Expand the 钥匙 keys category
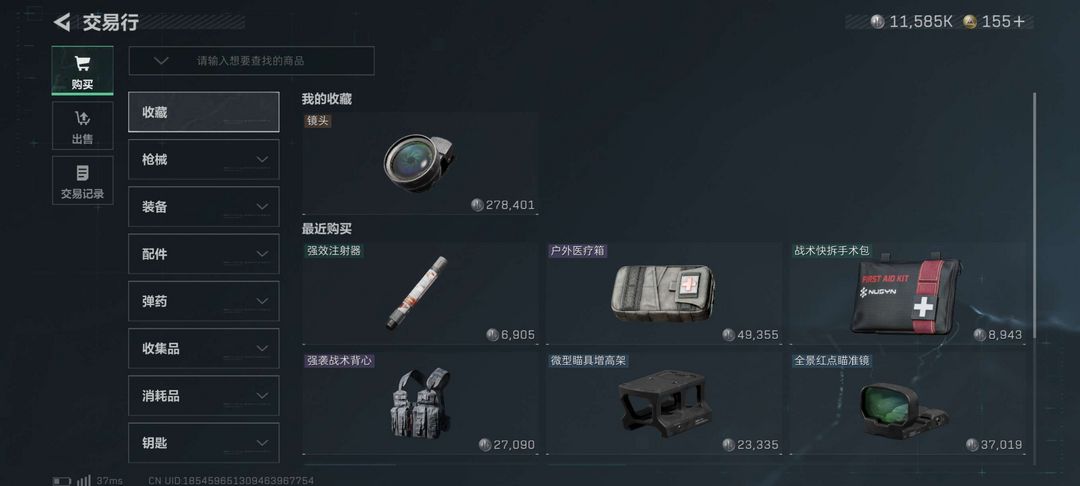The height and width of the screenshot is (486, 1080). pyautogui.click(x=204, y=443)
